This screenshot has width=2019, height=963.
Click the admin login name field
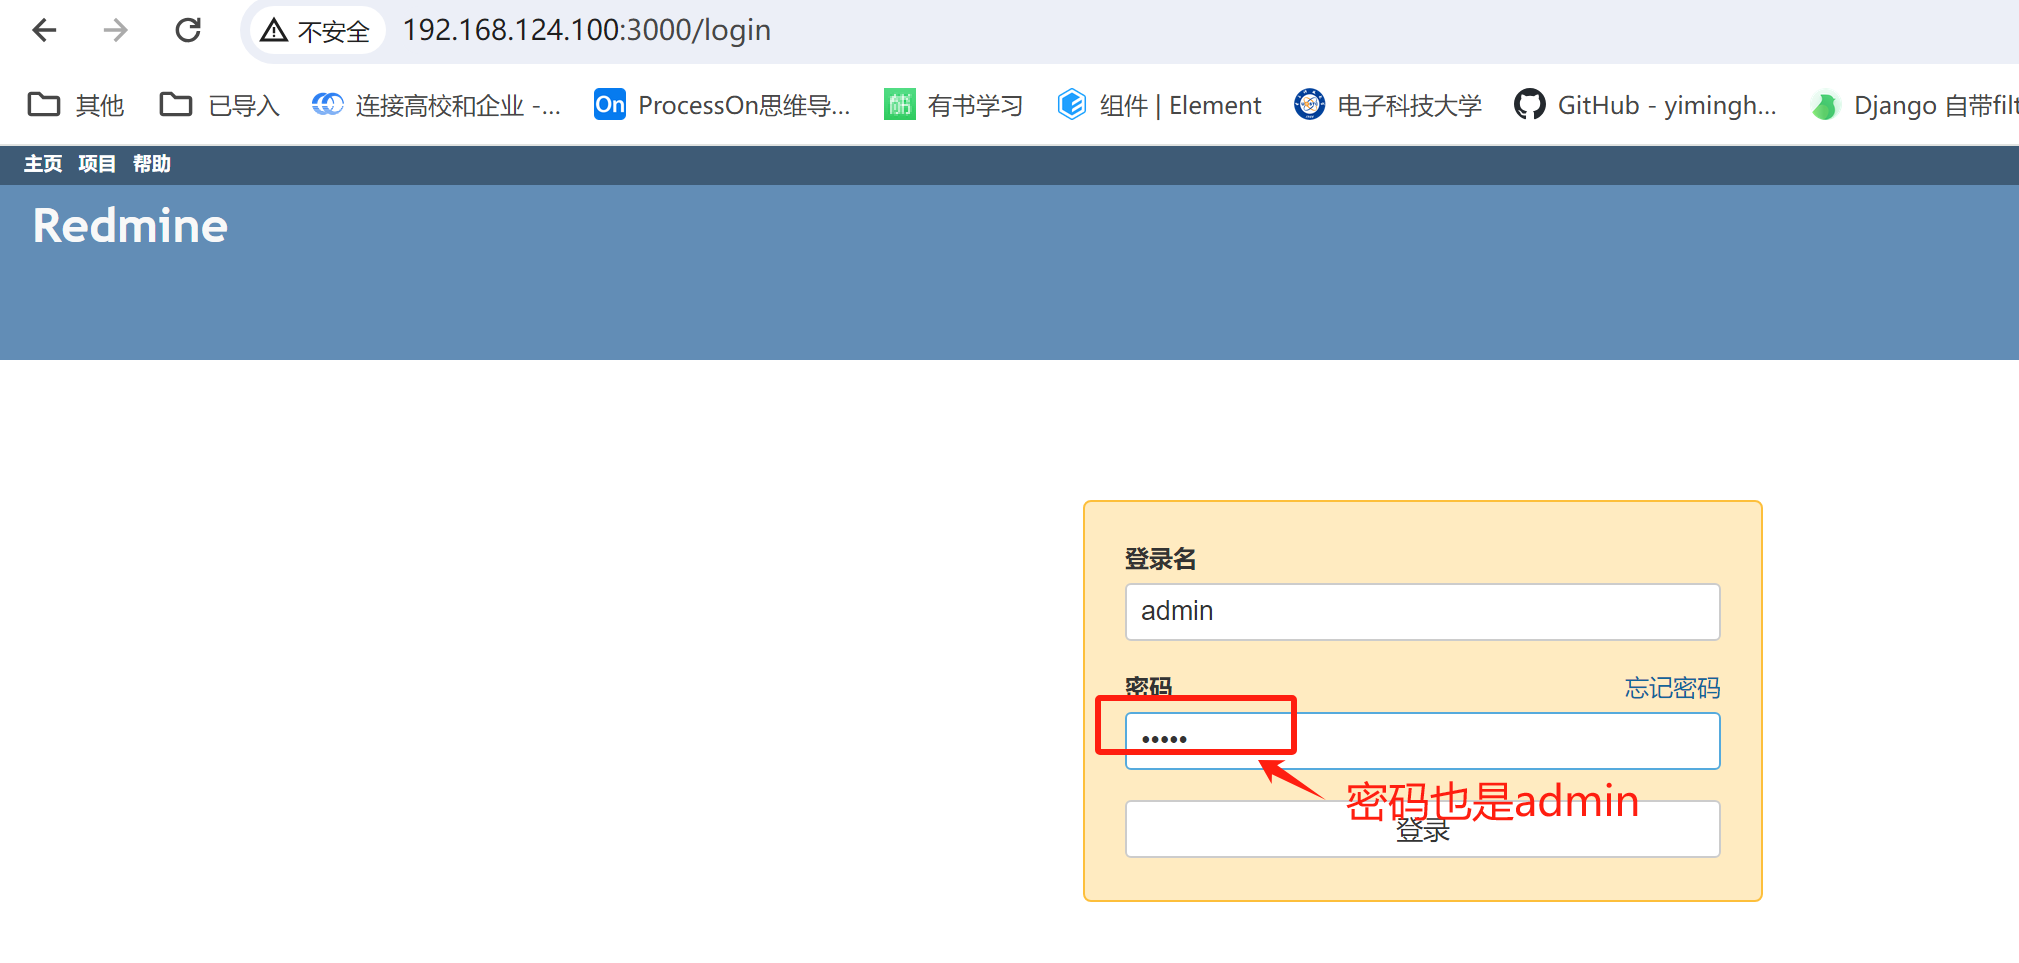(x=1422, y=611)
